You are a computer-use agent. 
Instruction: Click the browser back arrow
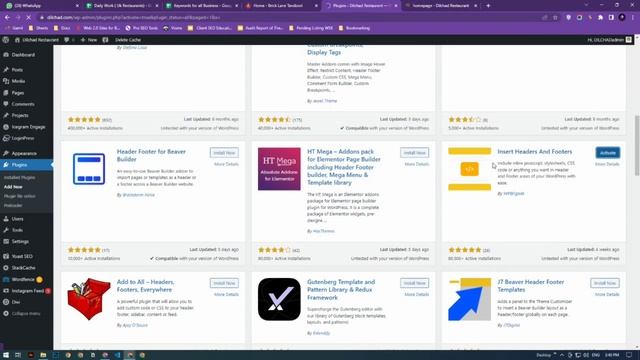7,18
